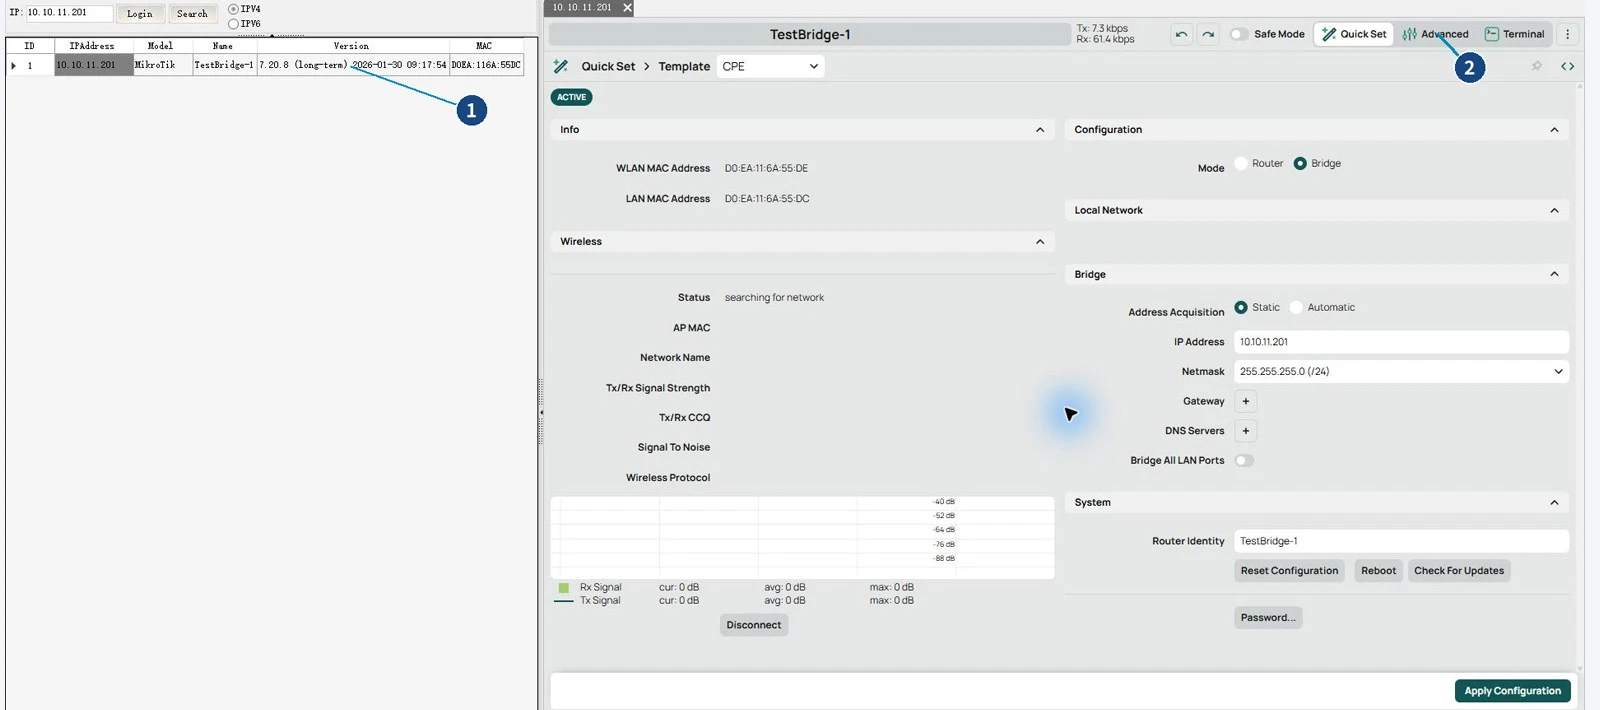This screenshot has width=1600, height=710.
Task: Click the bridge IP Address input field
Action: click(1401, 342)
